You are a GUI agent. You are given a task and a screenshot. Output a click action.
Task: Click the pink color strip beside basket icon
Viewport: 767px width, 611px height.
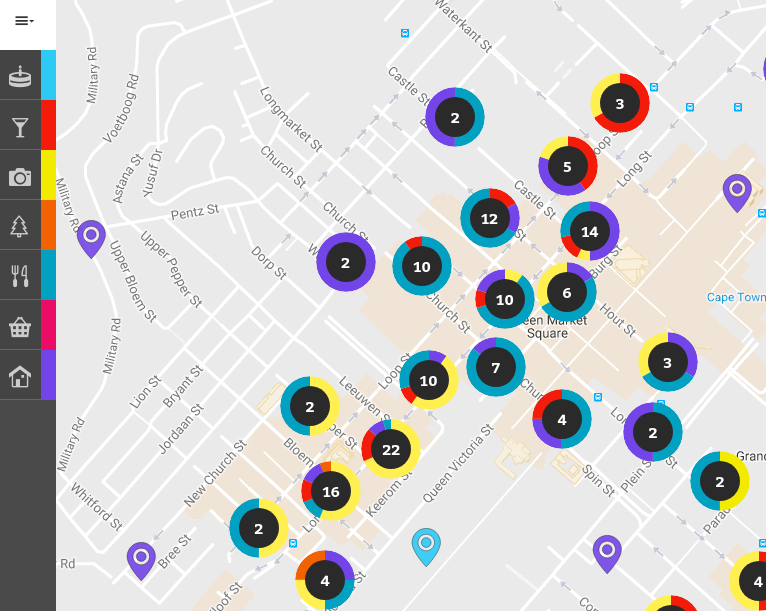pos(48,325)
